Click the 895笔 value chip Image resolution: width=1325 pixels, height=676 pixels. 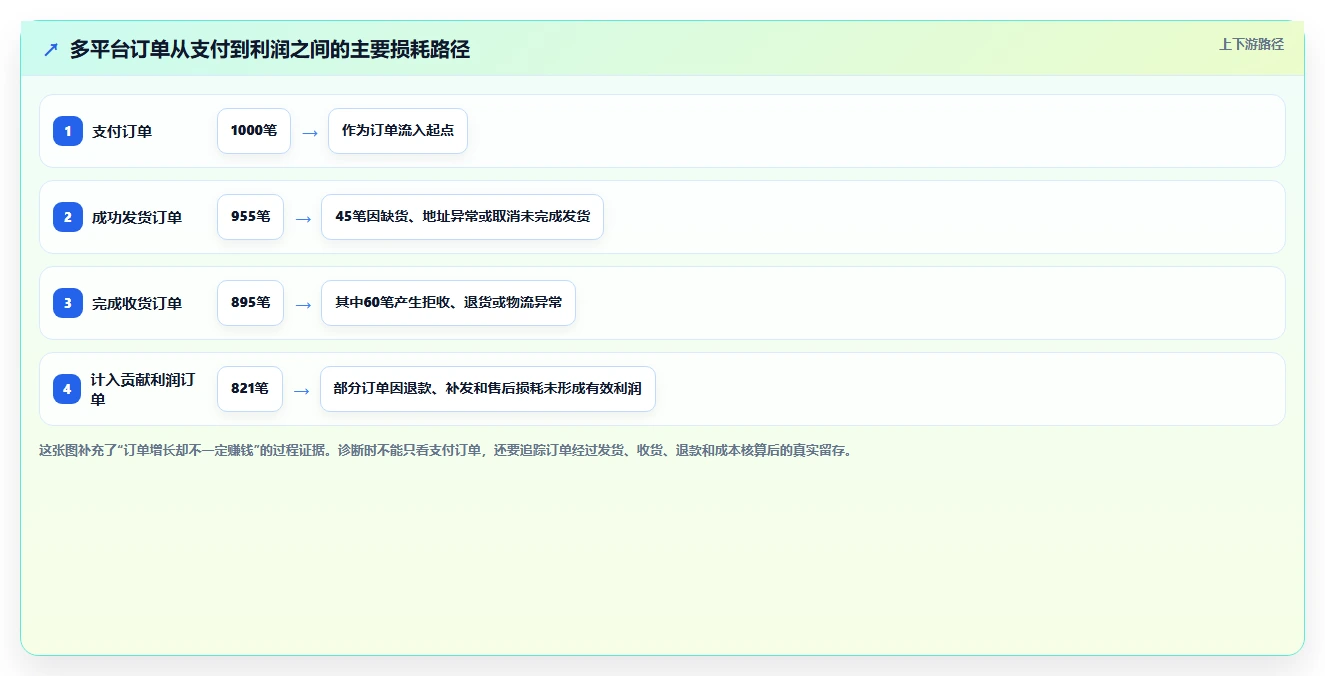tap(251, 303)
